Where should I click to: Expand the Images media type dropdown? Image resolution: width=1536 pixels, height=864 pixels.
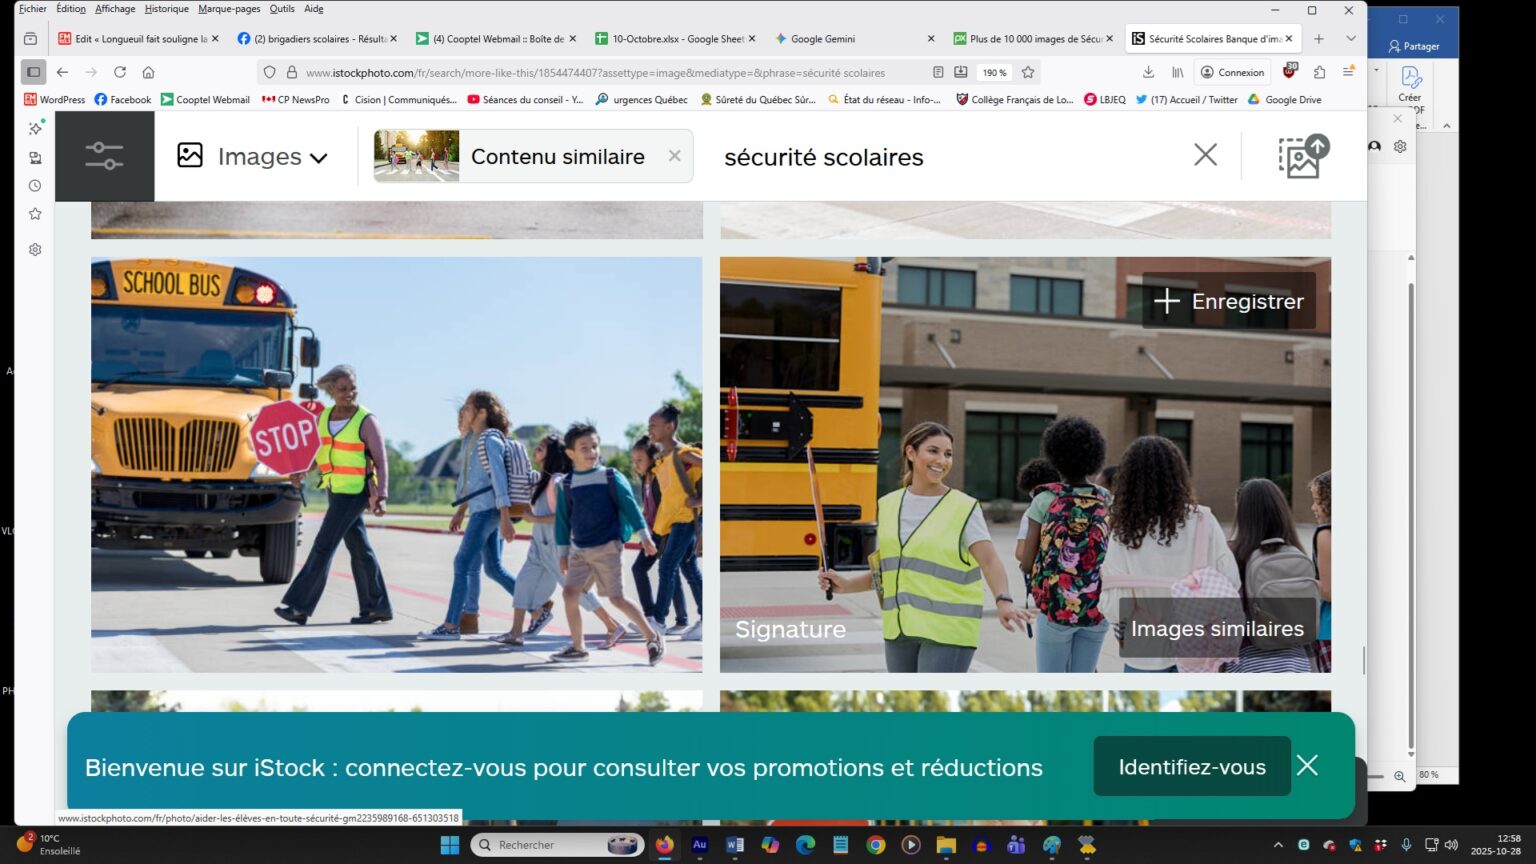pyautogui.click(x=253, y=157)
